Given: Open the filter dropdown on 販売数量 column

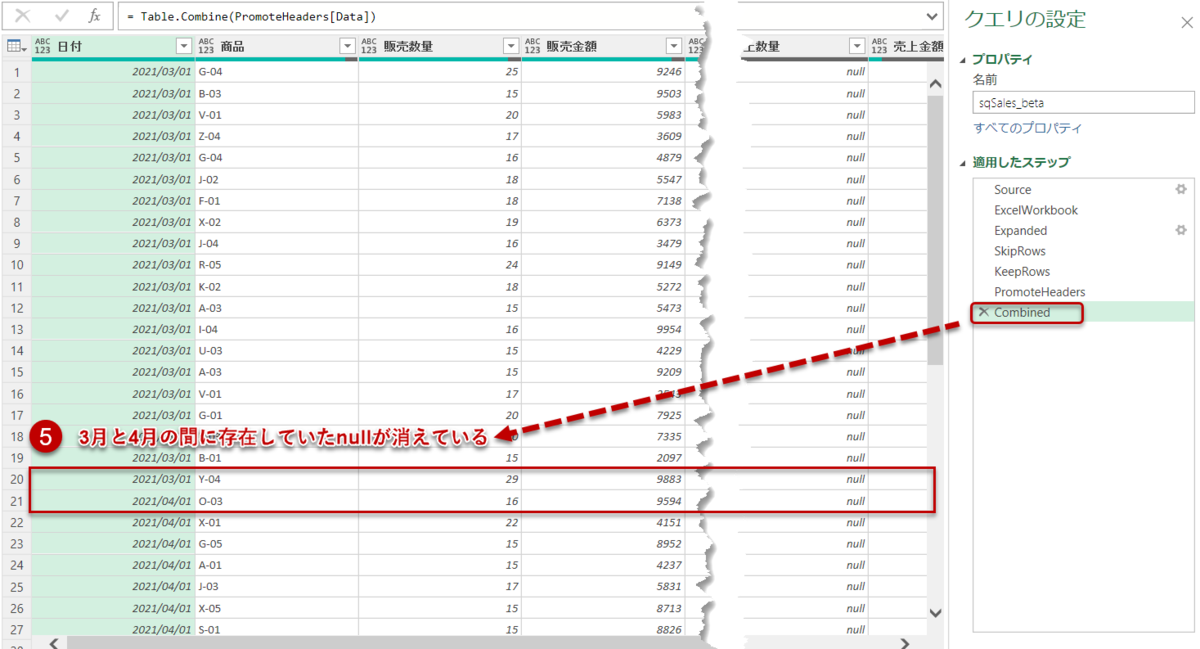Looking at the screenshot, I should coord(510,46).
